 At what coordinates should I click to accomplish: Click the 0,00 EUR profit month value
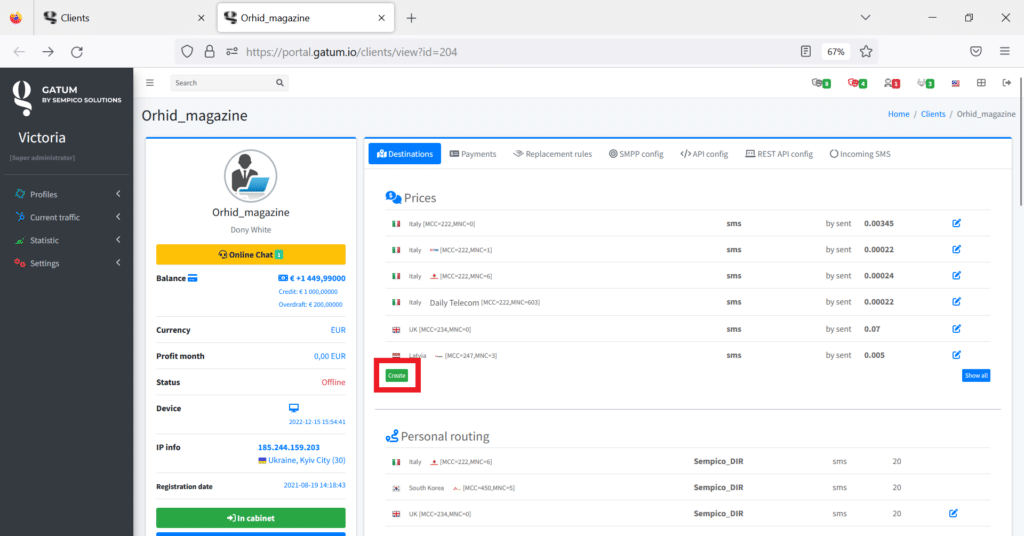point(330,356)
